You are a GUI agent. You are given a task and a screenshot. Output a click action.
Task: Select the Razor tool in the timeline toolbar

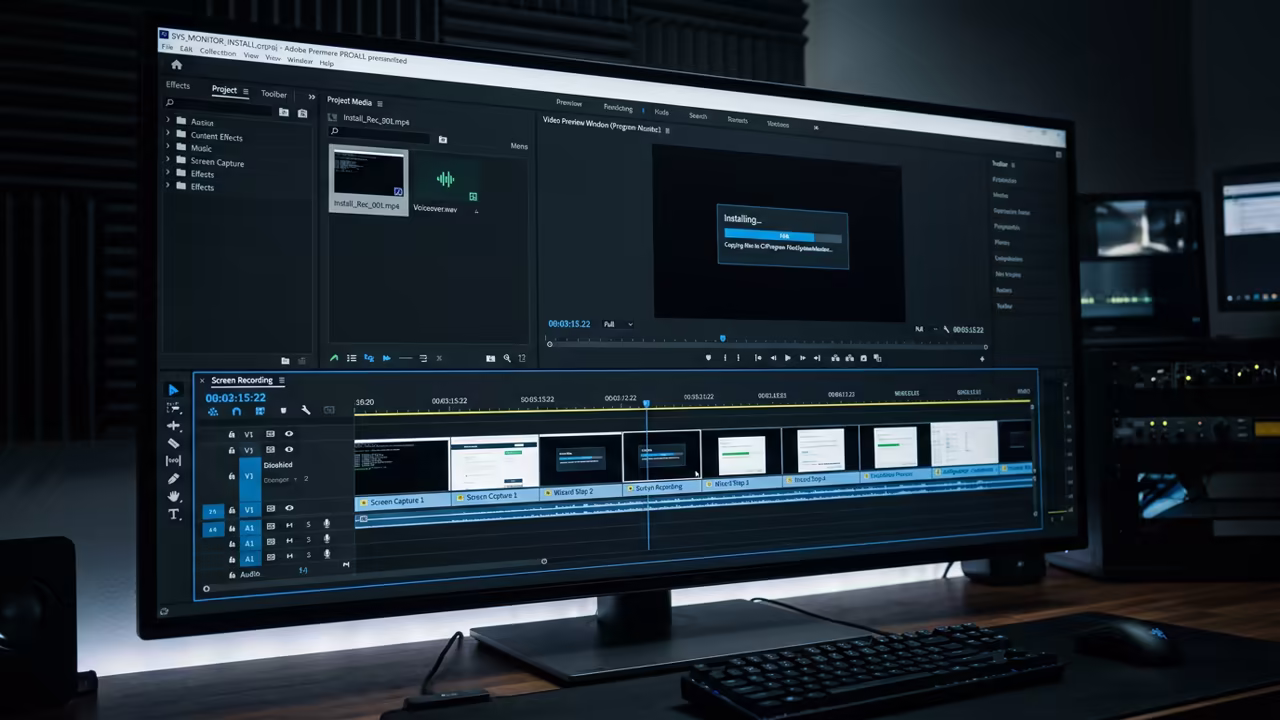tap(173, 443)
